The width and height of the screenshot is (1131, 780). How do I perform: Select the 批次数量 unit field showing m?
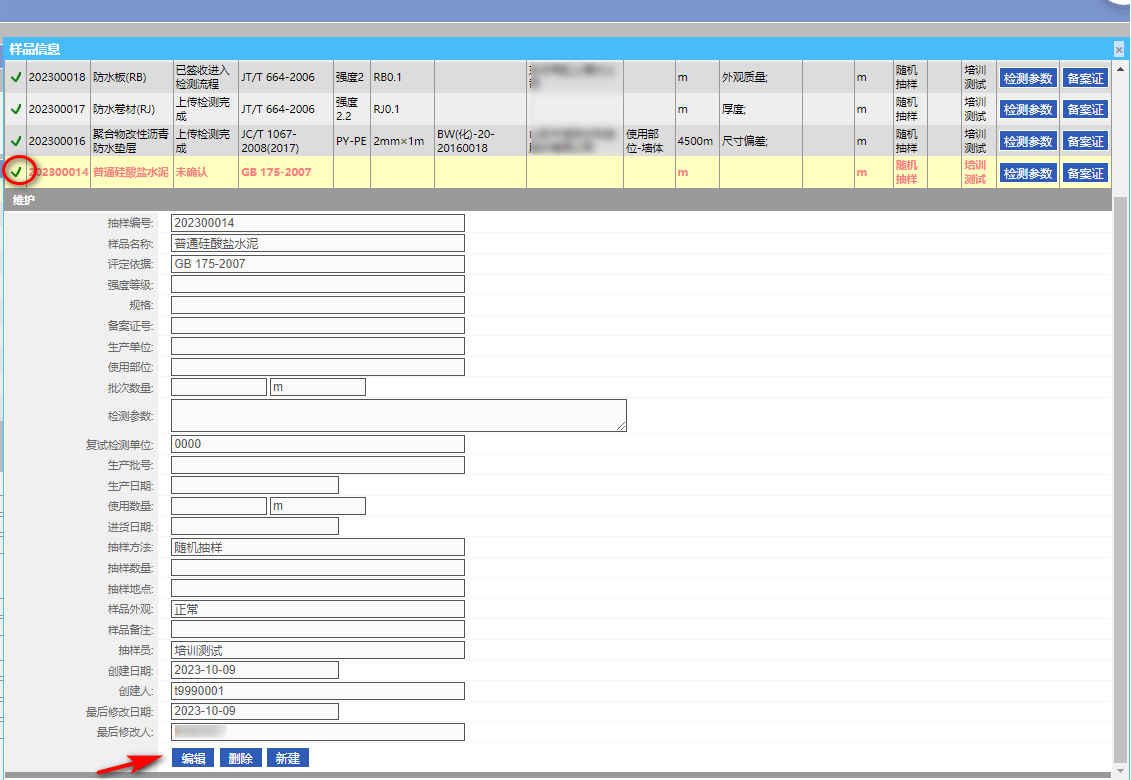317,387
